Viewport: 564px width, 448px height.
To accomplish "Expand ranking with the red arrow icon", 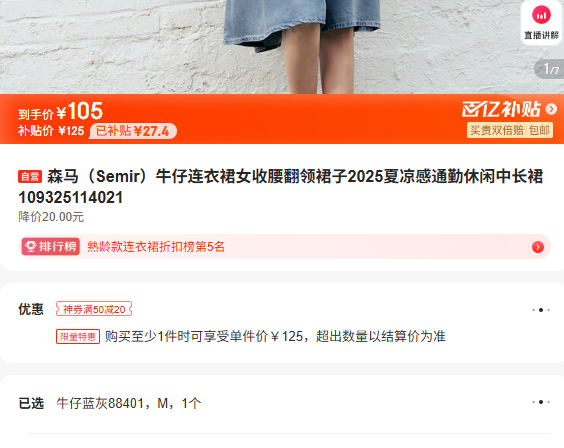I will pos(538,247).
